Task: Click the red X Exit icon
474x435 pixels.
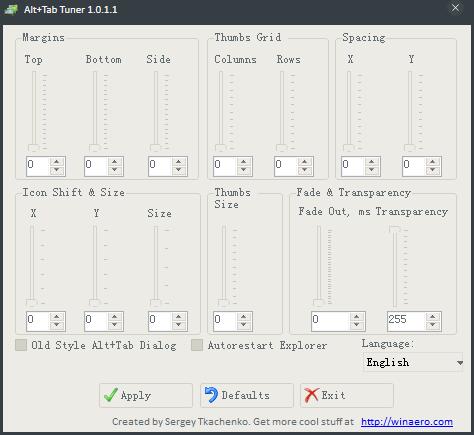Action: click(x=311, y=395)
